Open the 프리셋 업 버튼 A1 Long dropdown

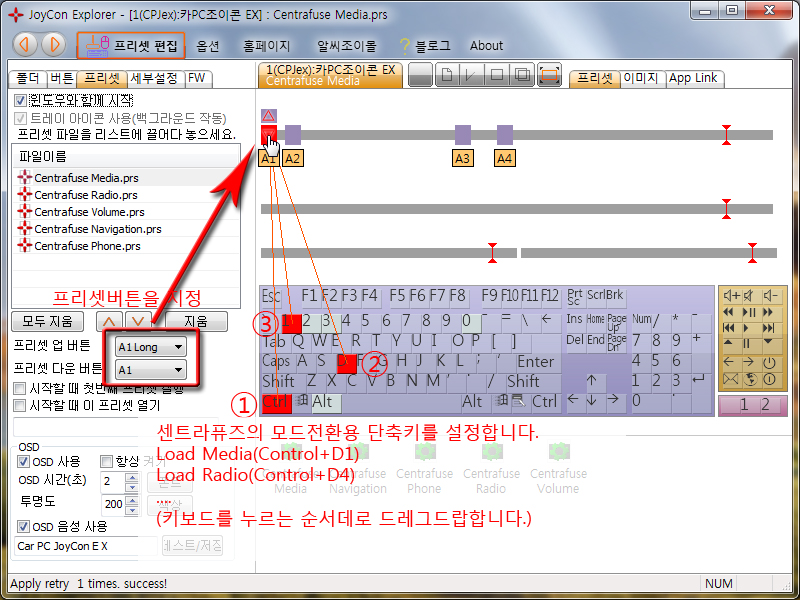[x=150, y=347]
